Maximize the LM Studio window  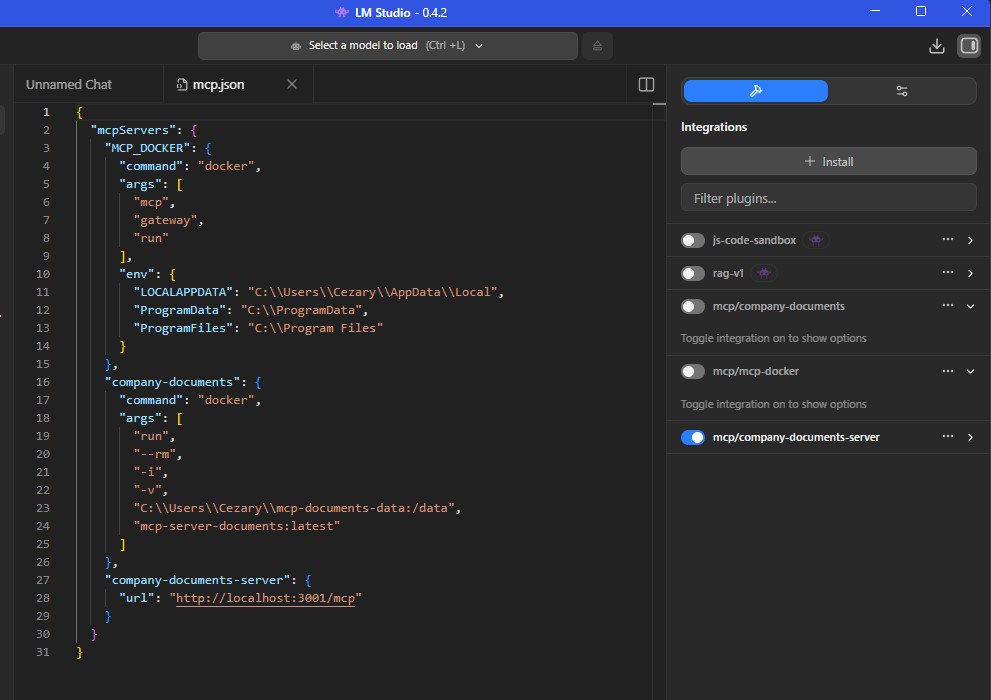(921, 11)
